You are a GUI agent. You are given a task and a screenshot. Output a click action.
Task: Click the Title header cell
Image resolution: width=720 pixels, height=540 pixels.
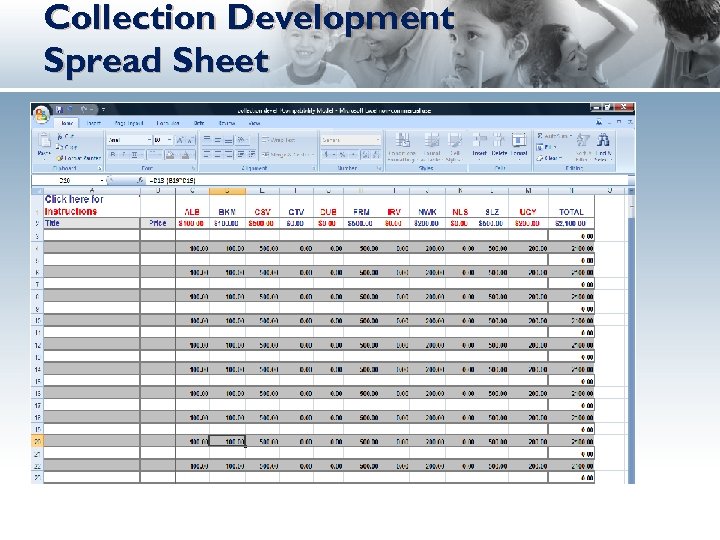point(91,223)
